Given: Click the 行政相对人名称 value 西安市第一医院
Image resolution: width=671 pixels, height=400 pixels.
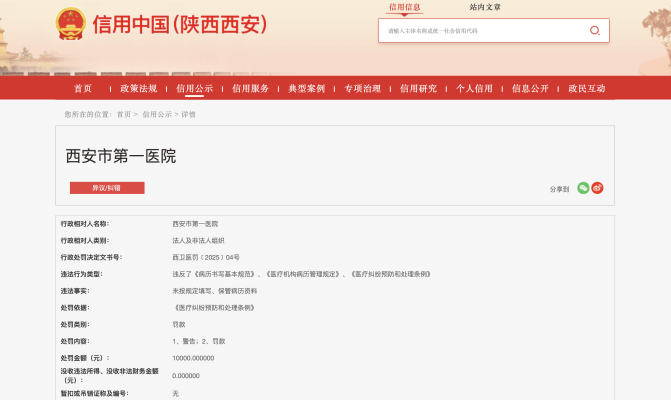Looking at the screenshot, I should pos(195,224).
